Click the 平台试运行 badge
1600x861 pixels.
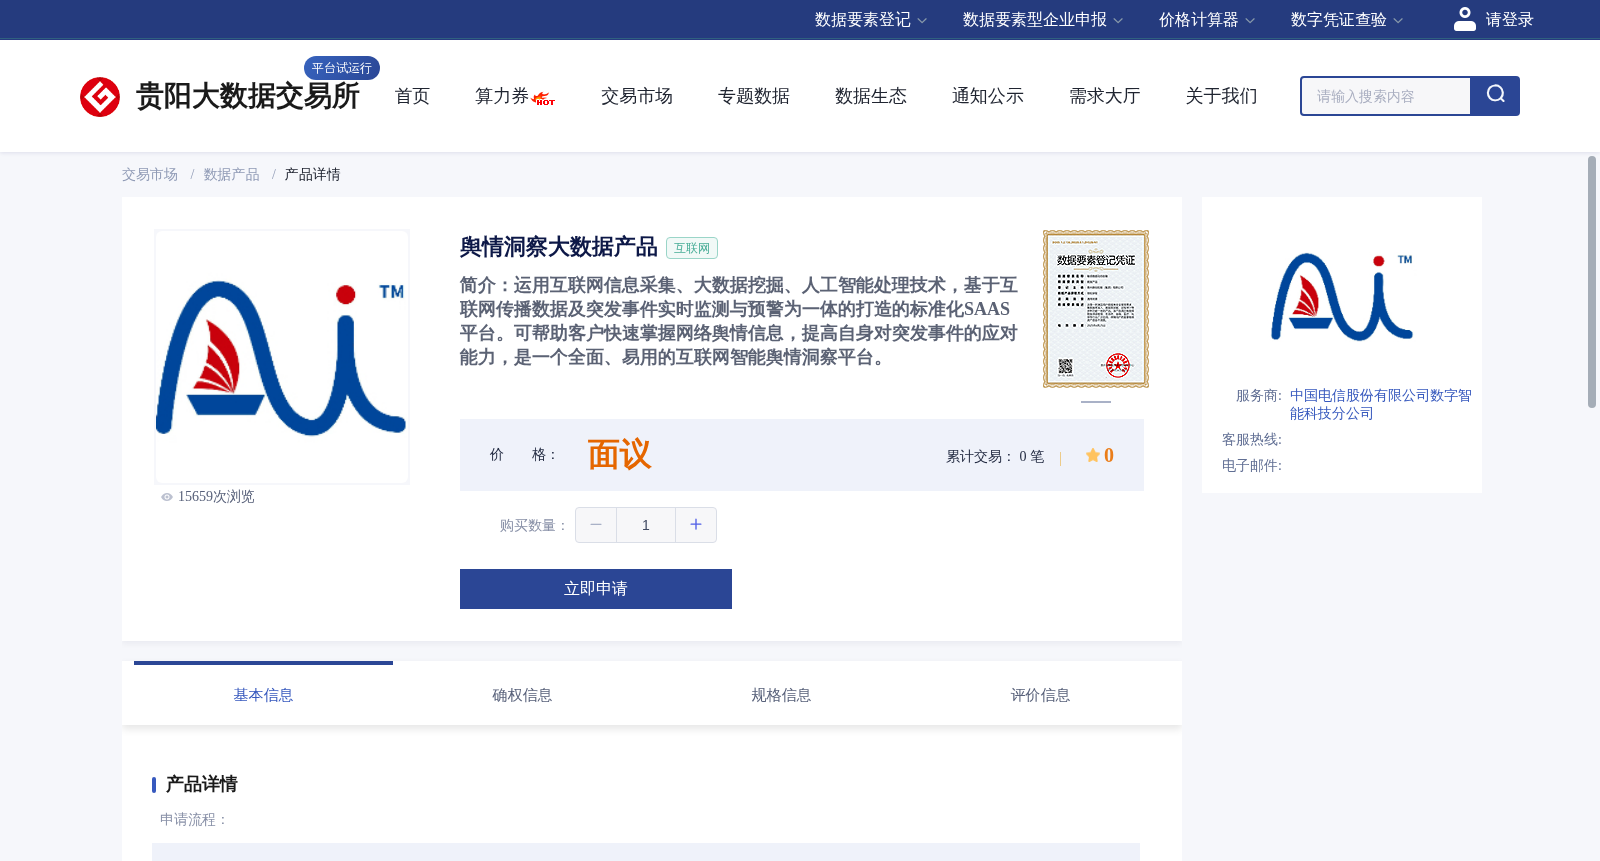coord(342,68)
